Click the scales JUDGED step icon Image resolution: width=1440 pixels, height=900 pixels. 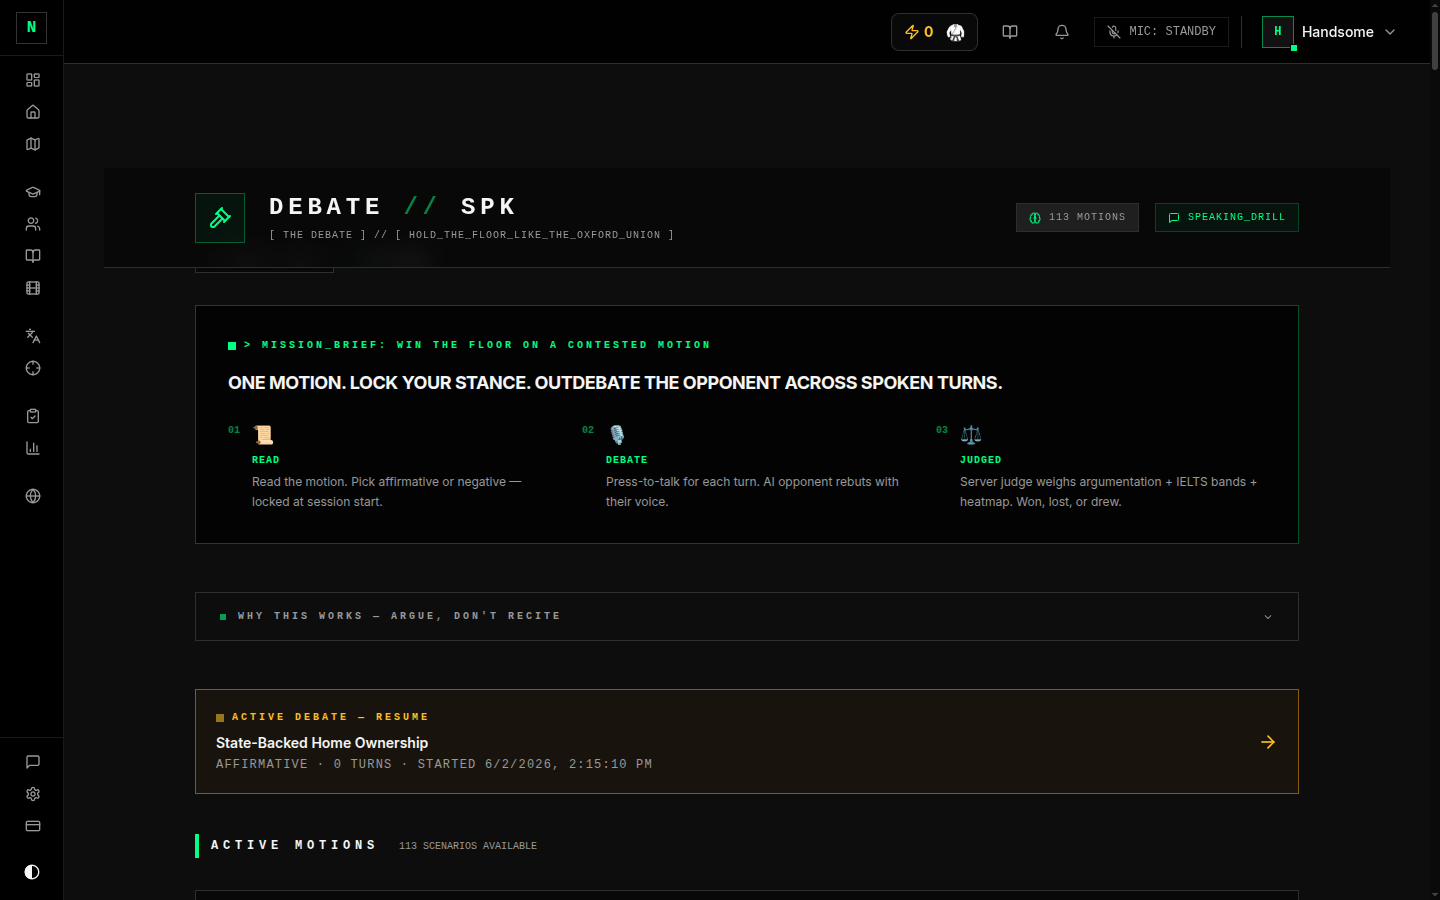pos(971,435)
